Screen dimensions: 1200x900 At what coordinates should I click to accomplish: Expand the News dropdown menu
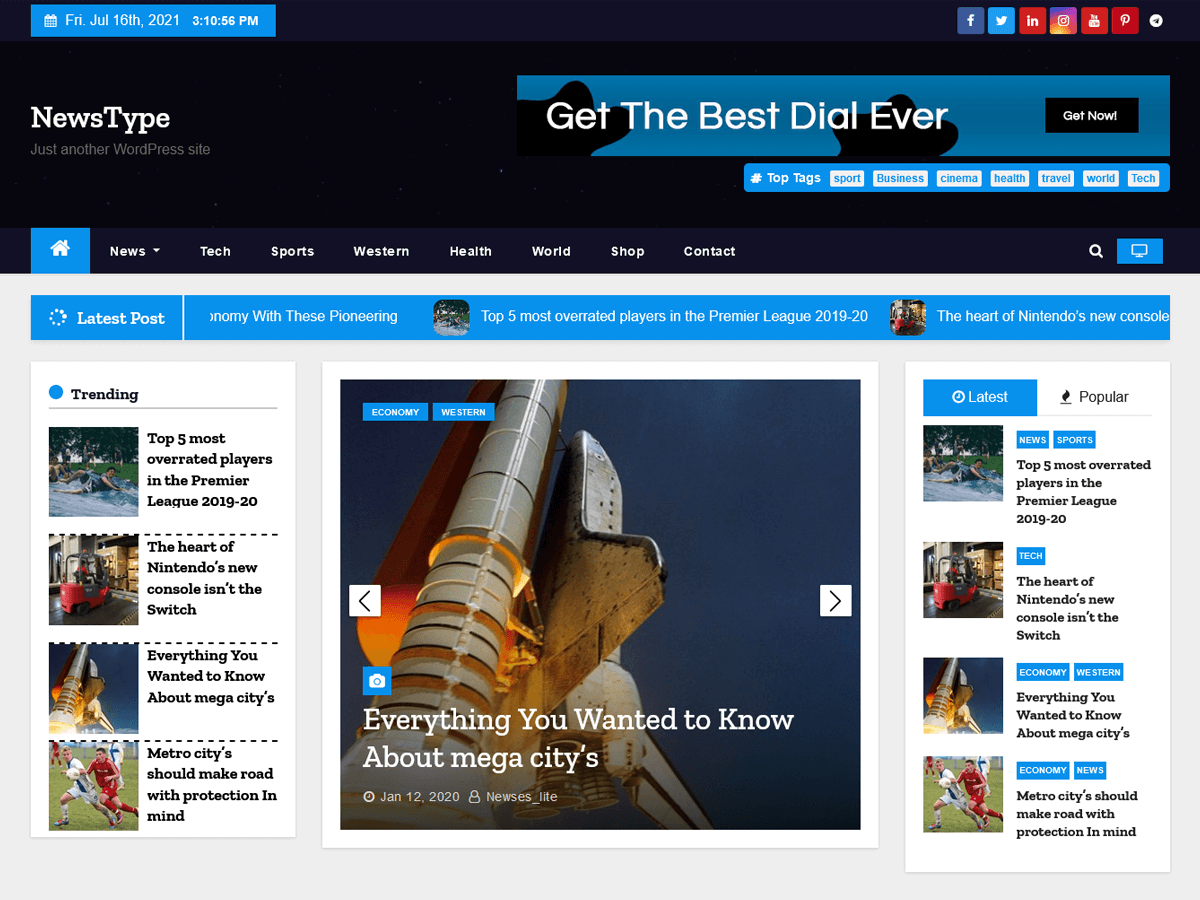pyautogui.click(x=134, y=251)
